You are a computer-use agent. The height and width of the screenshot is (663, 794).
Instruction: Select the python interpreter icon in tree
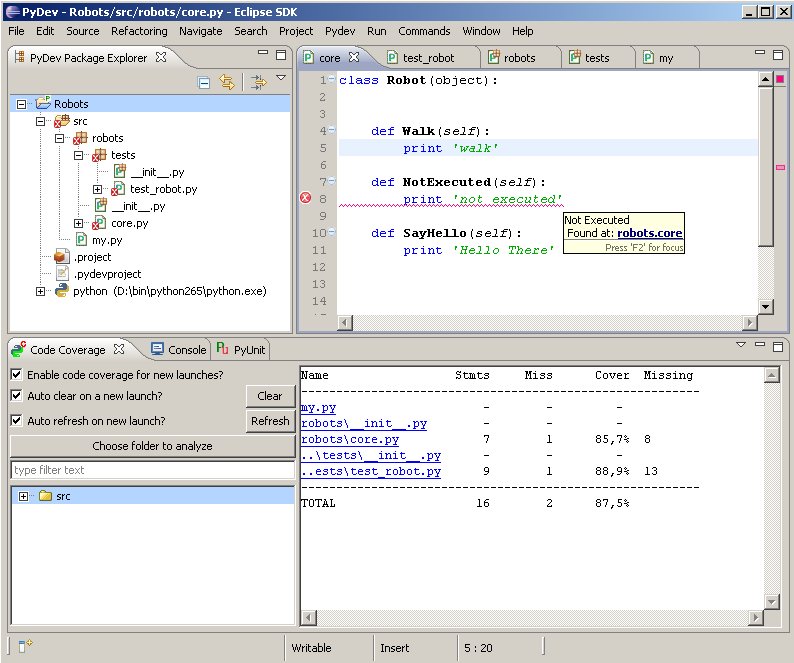coord(62,291)
